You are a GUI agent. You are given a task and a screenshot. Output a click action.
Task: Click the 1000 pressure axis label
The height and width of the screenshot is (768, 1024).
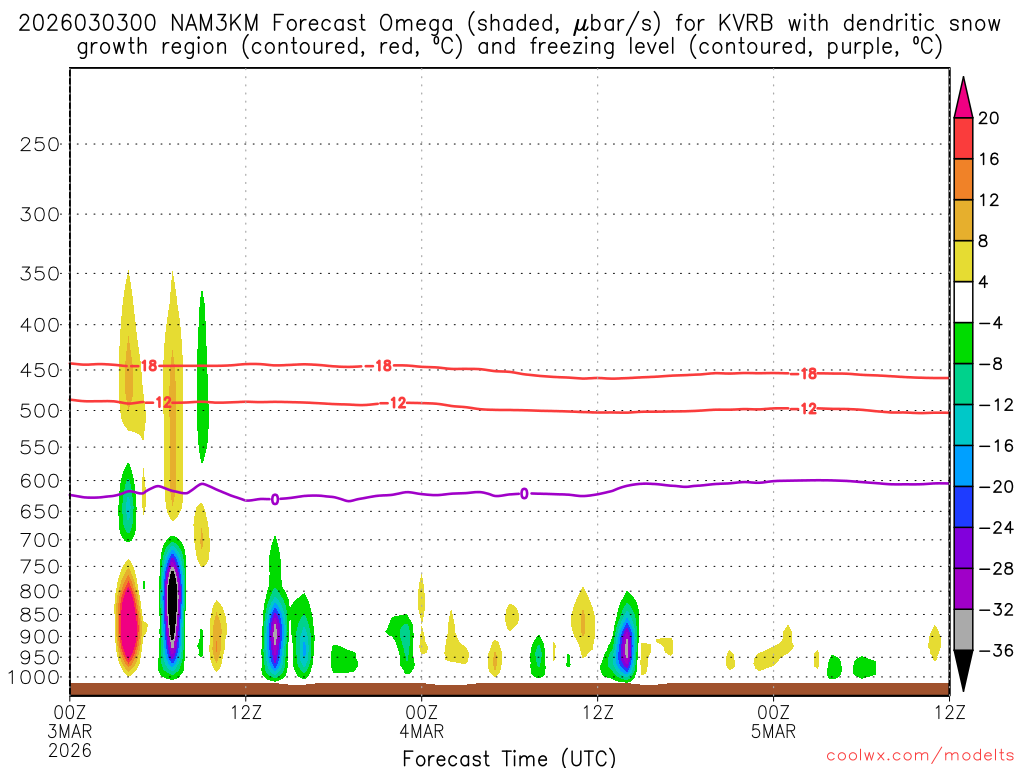pos(34,678)
